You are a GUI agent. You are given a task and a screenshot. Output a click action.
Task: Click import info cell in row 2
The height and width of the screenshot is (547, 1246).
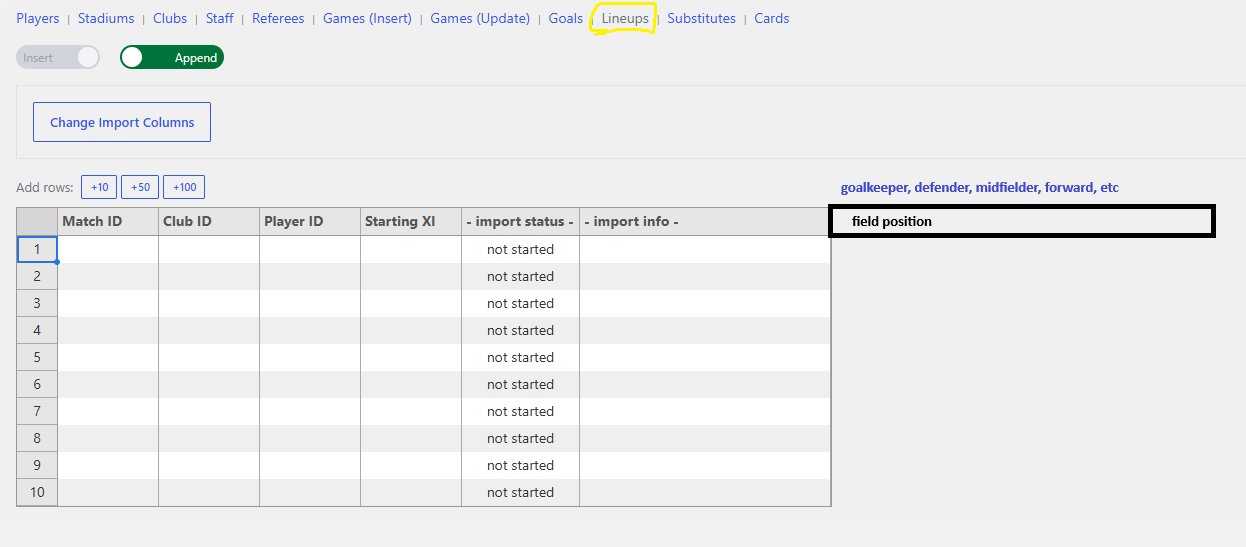point(705,276)
